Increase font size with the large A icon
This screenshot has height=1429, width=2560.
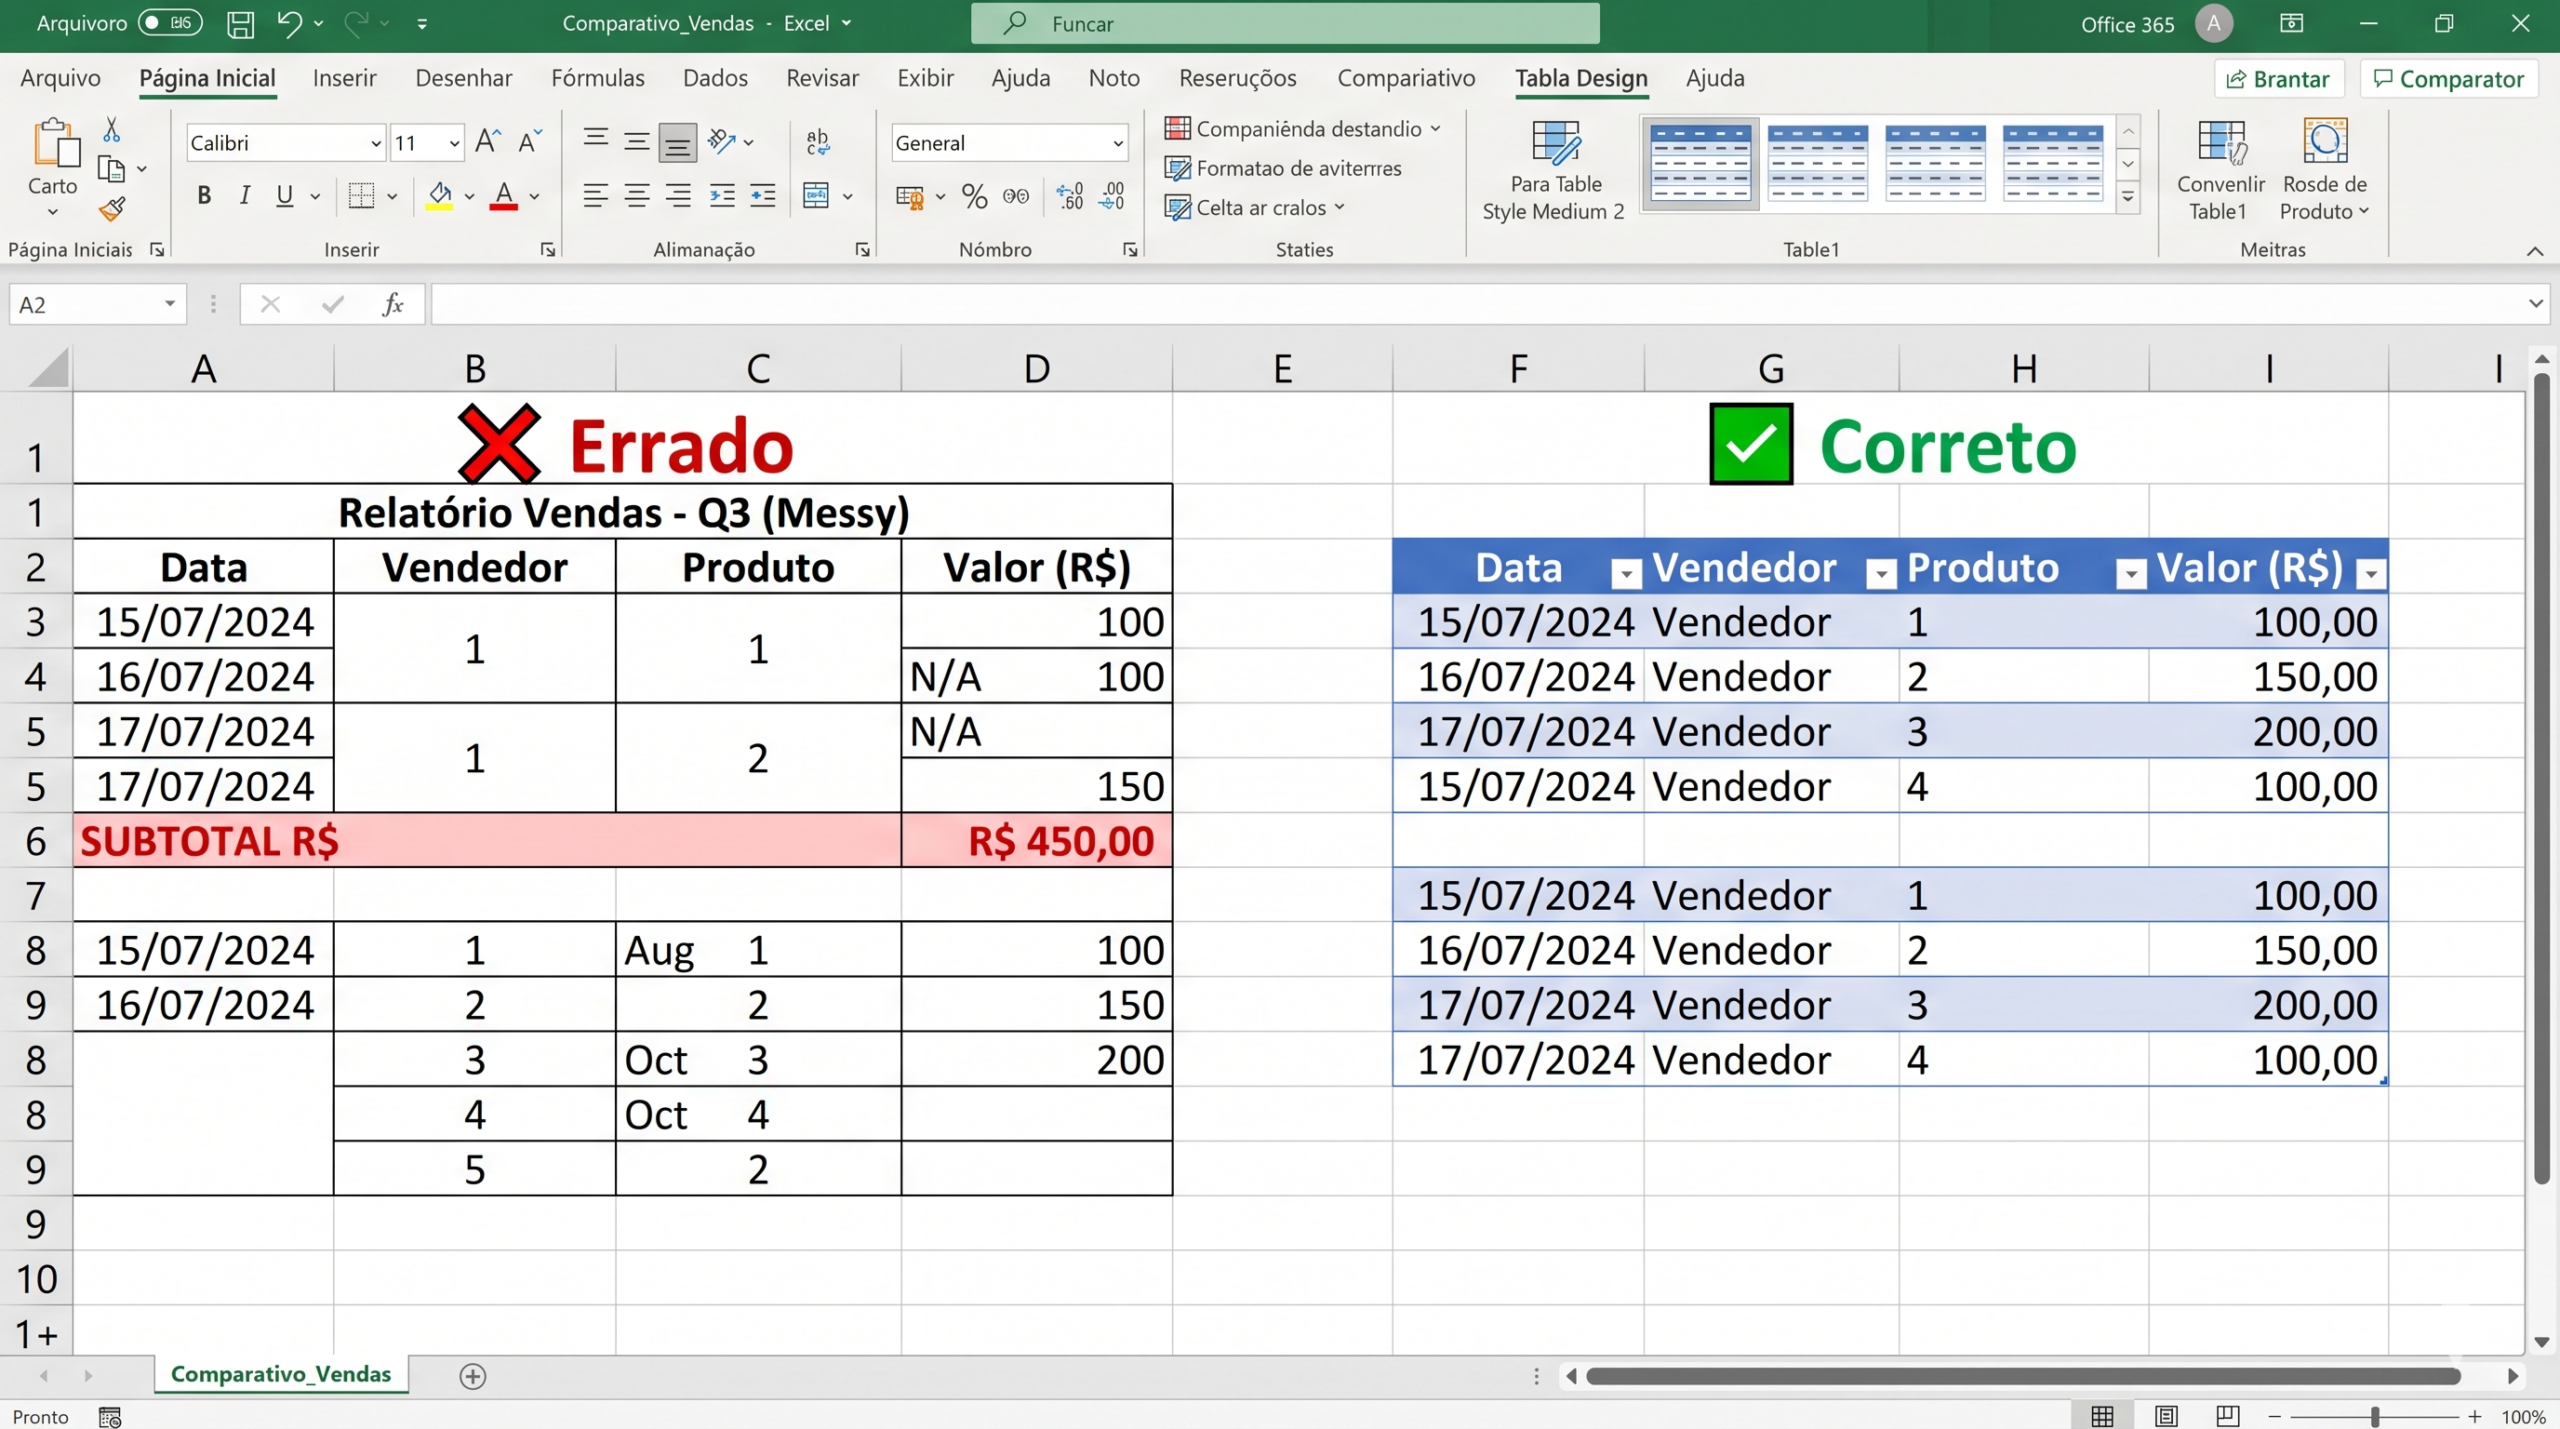pyautogui.click(x=487, y=142)
